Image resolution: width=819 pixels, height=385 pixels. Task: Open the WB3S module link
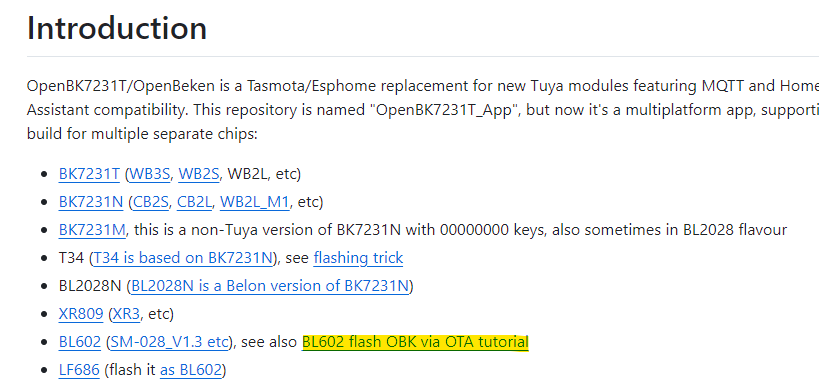click(x=149, y=174)
